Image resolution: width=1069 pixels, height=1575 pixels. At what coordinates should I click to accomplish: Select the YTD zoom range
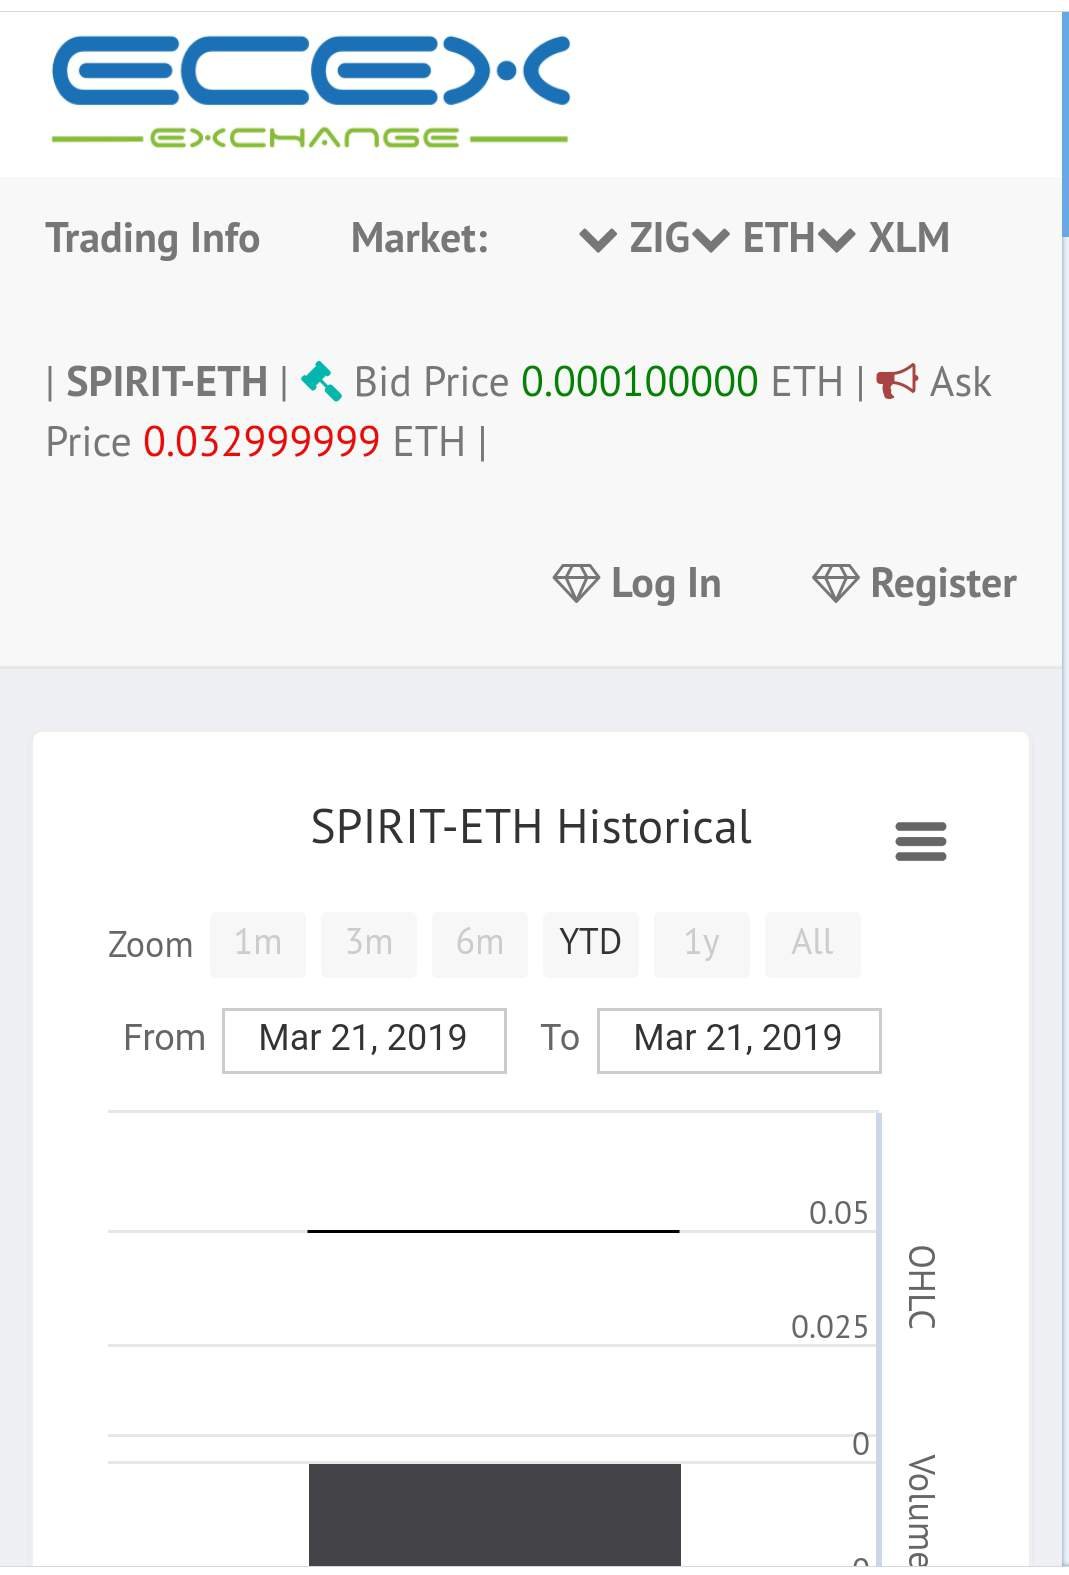(x=590, y=943)
